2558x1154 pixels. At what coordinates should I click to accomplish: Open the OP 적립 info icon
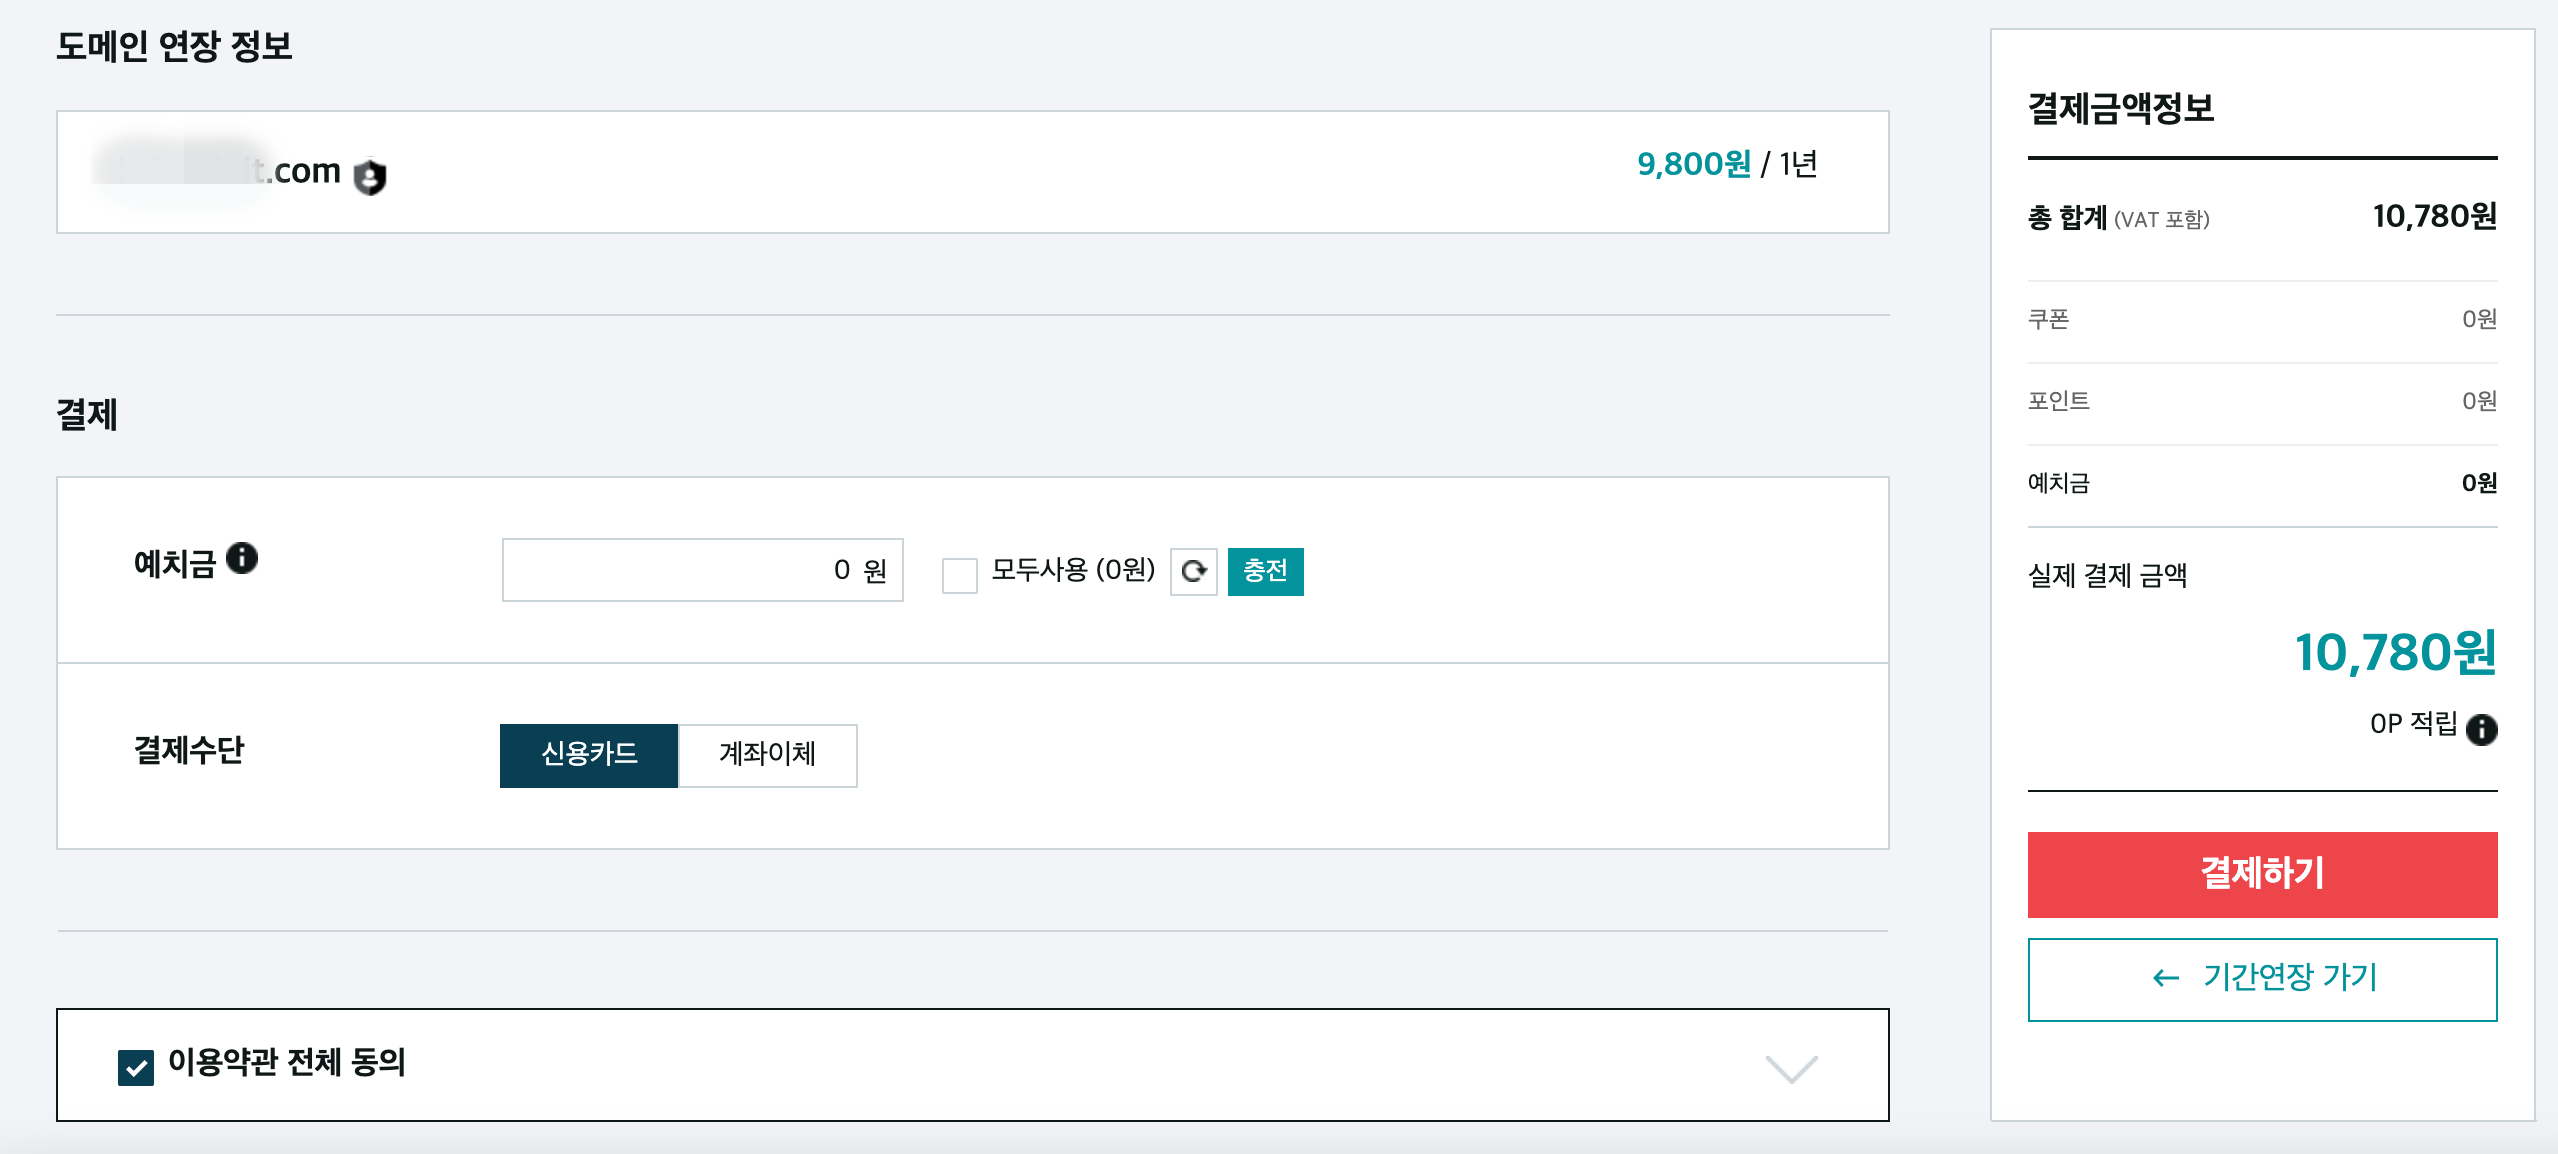(2481, 729)
